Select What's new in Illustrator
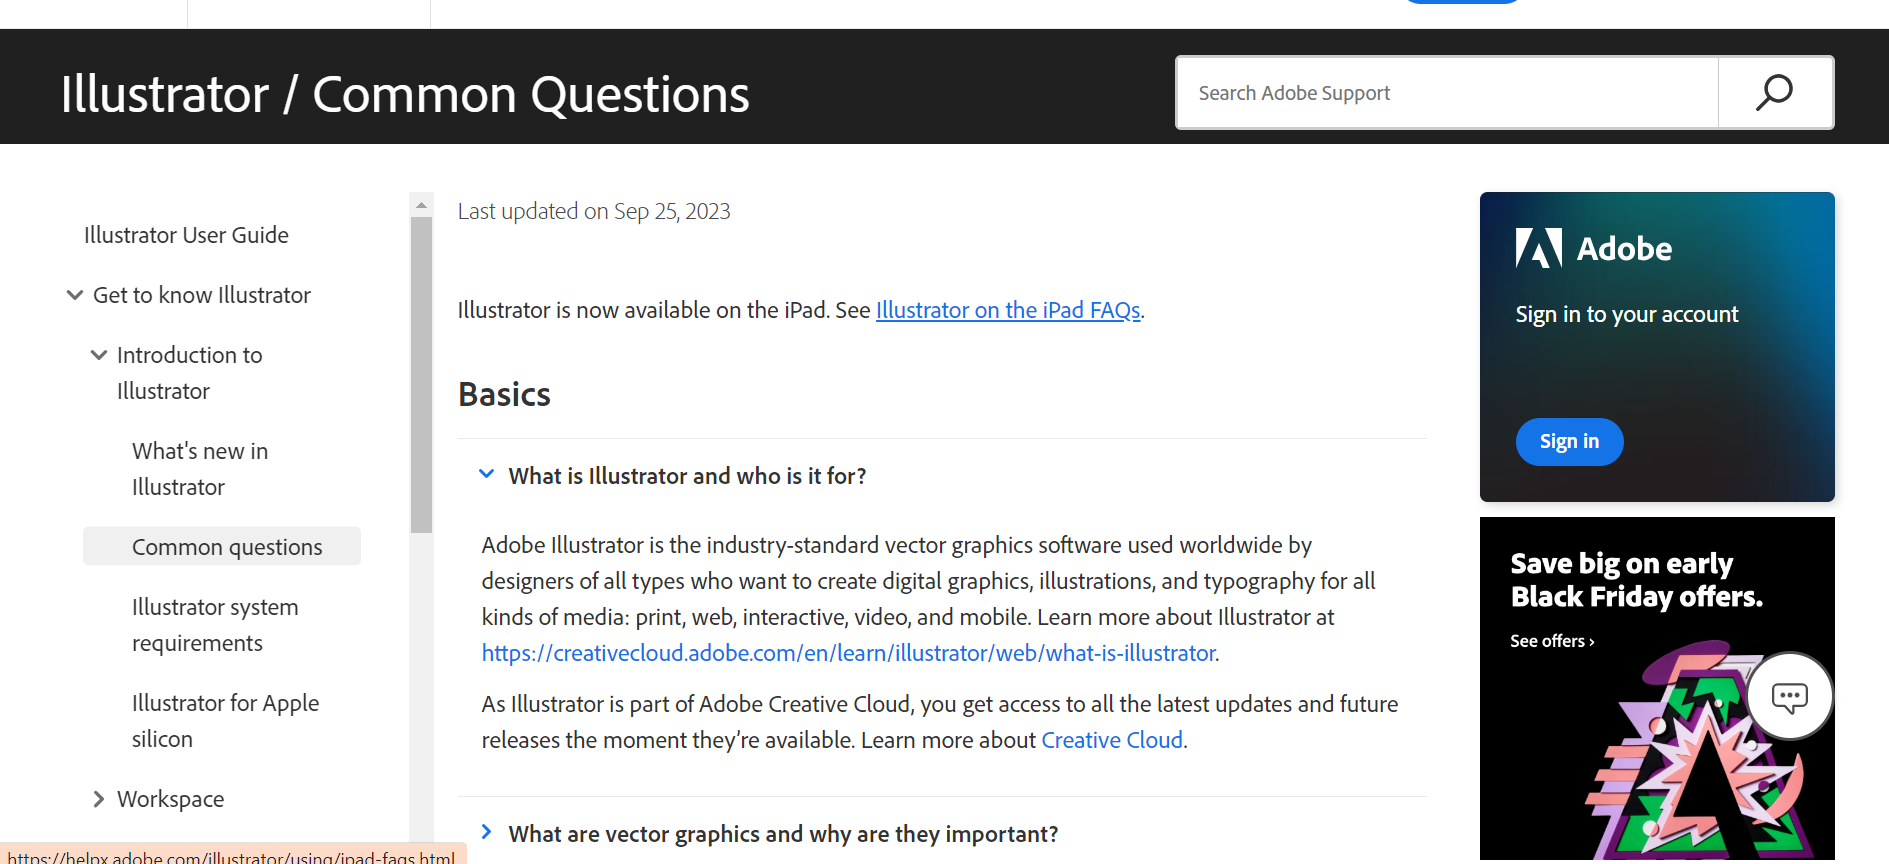The width and height of the screenshot is (1889, 864). 200,469
